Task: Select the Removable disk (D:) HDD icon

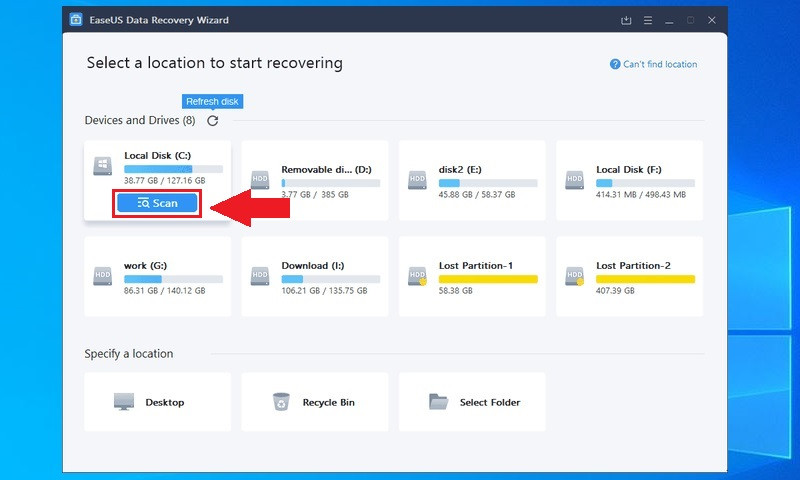Action: tap(260, 180)
